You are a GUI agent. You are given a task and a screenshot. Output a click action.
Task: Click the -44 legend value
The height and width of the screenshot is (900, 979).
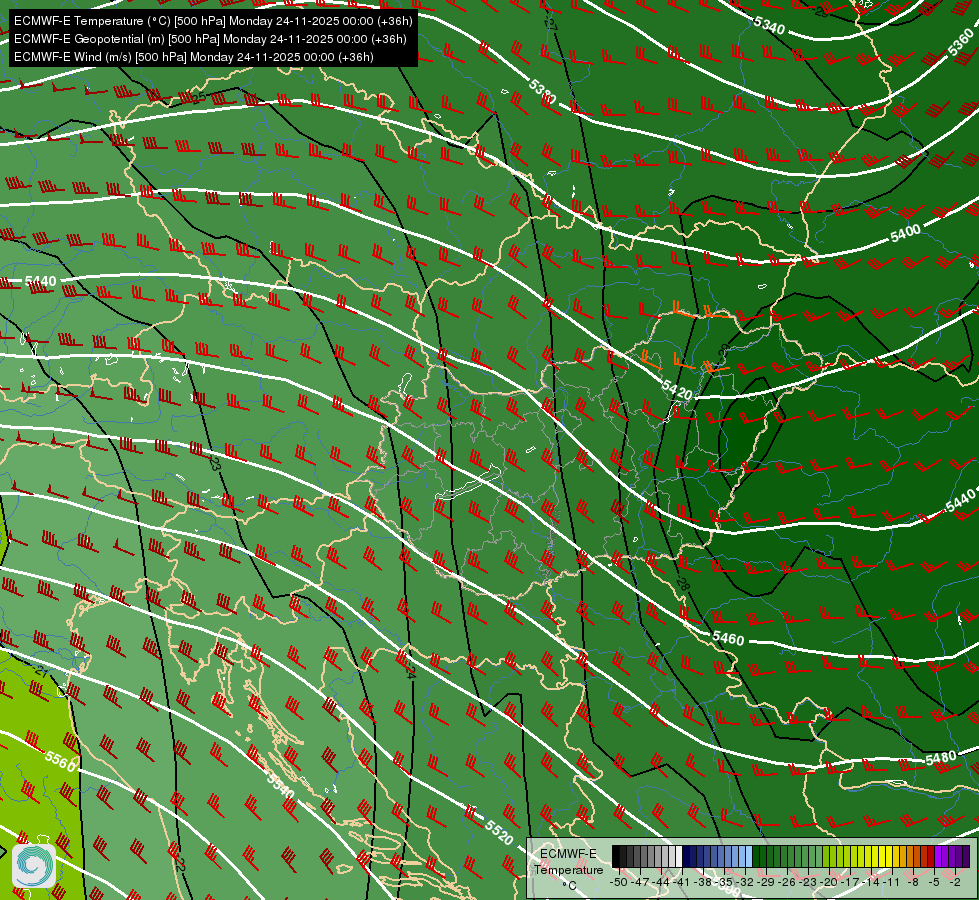tap(661, 883)
